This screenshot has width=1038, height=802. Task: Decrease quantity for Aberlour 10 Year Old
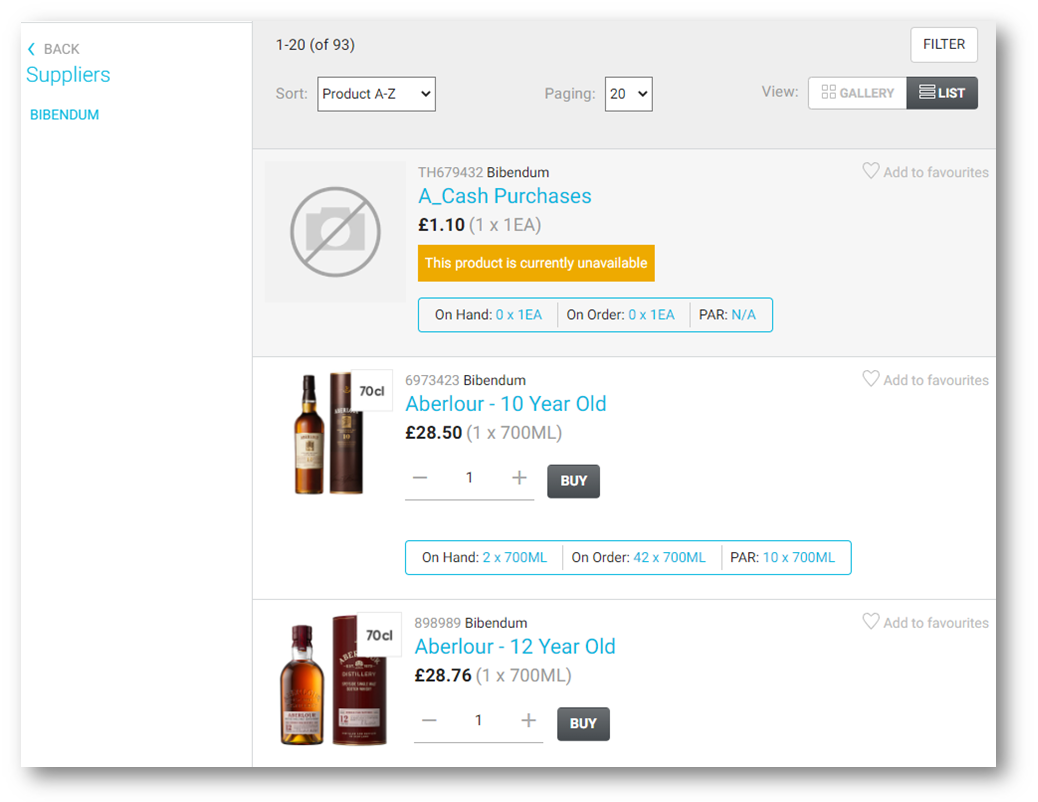(x=420, y=477)
